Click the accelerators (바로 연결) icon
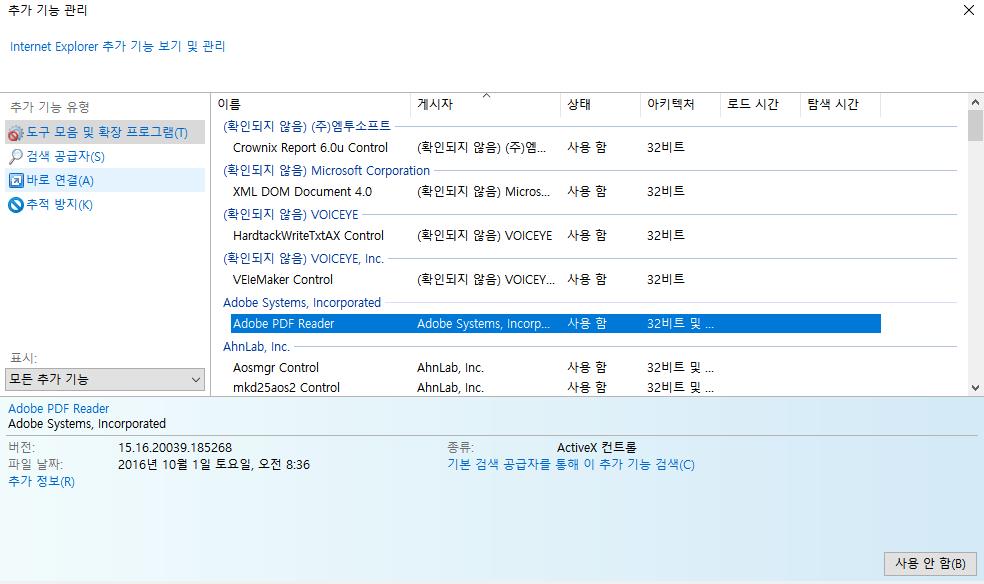This screenshot has width=984, height=584. (16, 181)
